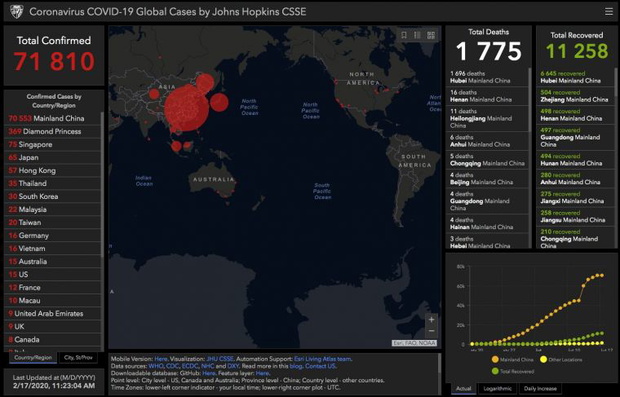The width and height of the screenshot is (620, 397).
Task: Select France in the country list
Action: pyautogui.click(x=53, y=287)
